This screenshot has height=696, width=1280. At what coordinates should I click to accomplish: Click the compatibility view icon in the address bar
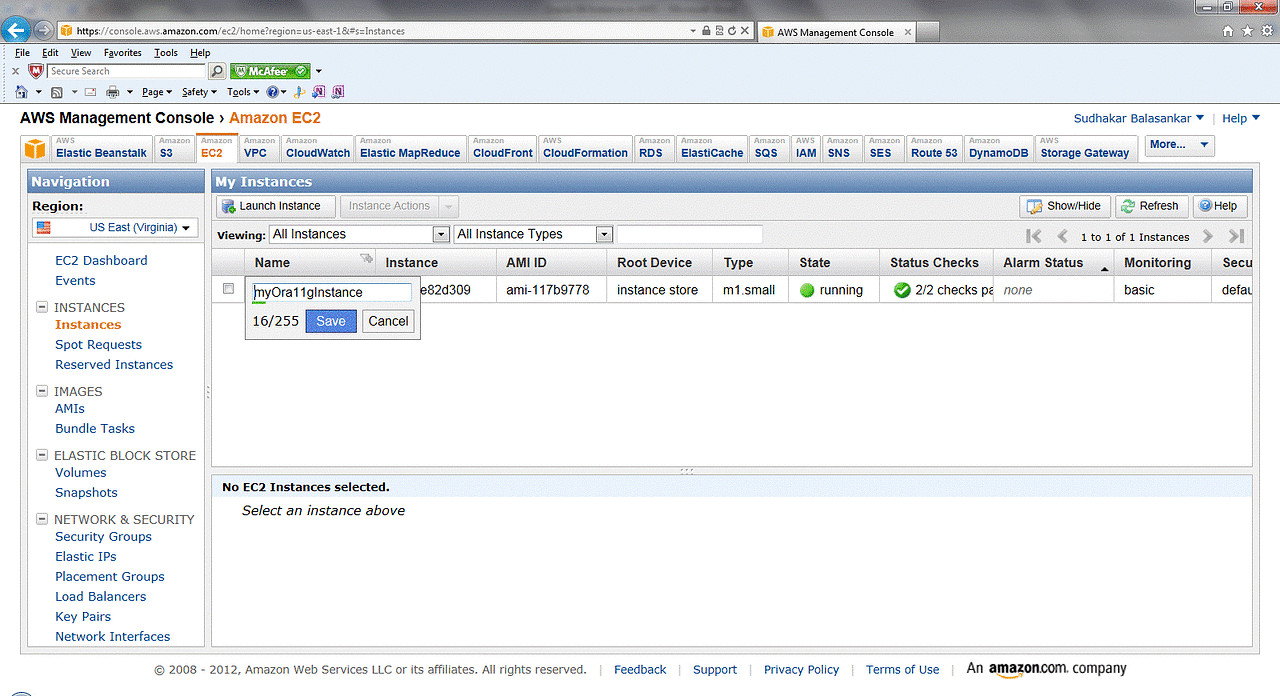720,31
